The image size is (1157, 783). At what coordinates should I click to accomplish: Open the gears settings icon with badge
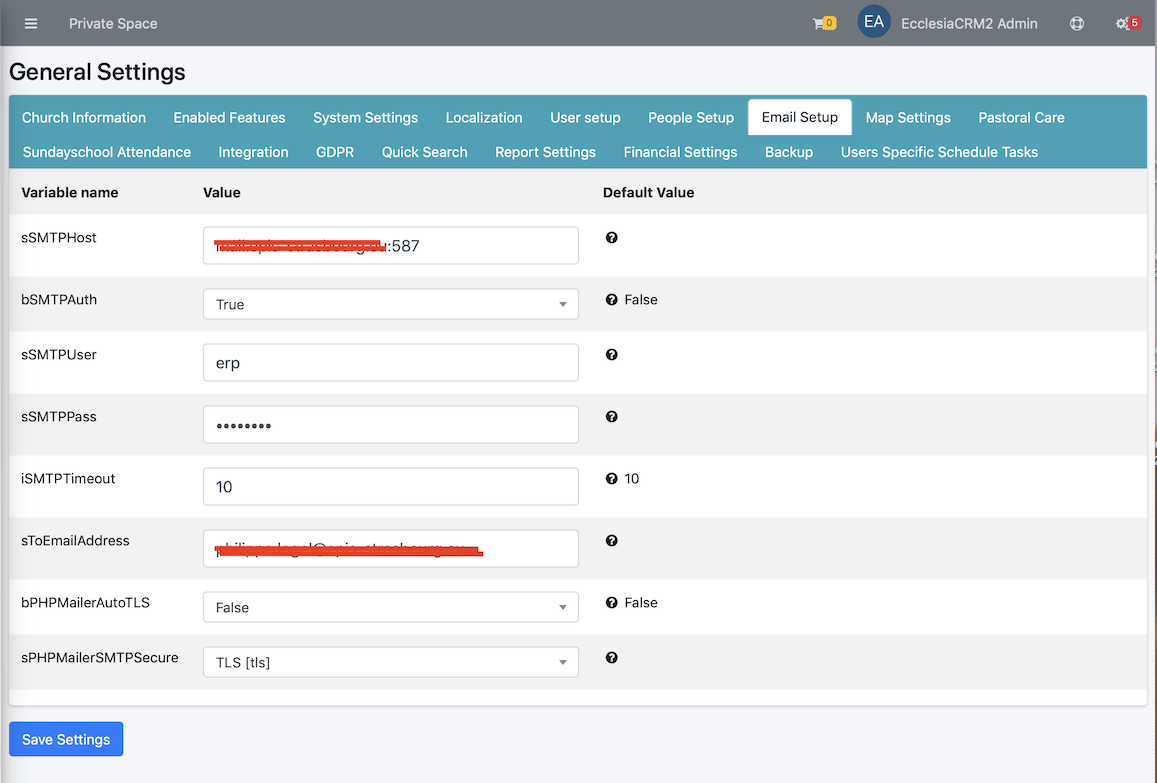click(1127, 24)
